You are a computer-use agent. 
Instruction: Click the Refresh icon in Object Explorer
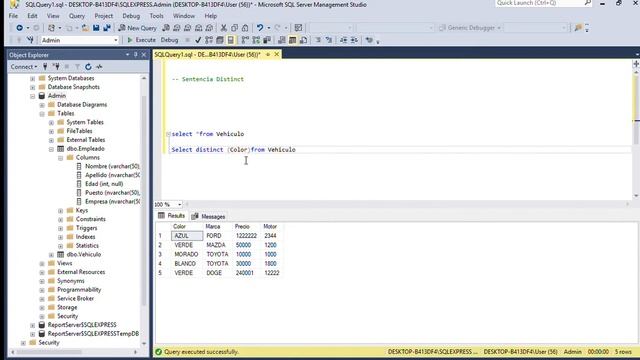pyautogui.click(x=88, y=67)
